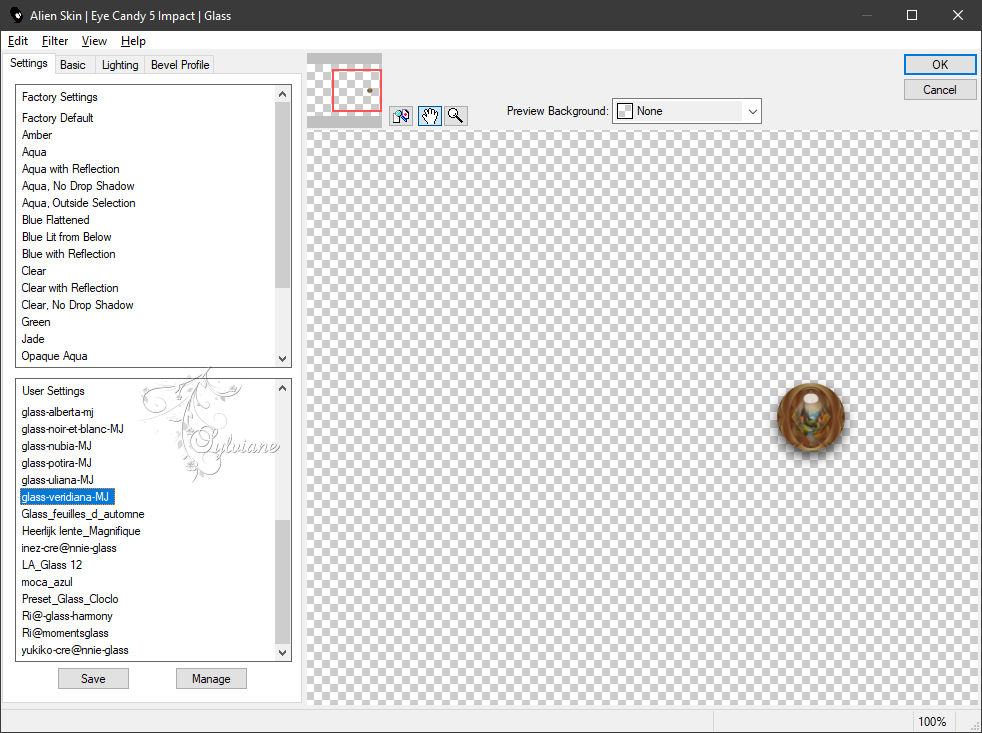Select Ri@momentsglass user setting

coord(65,633)
